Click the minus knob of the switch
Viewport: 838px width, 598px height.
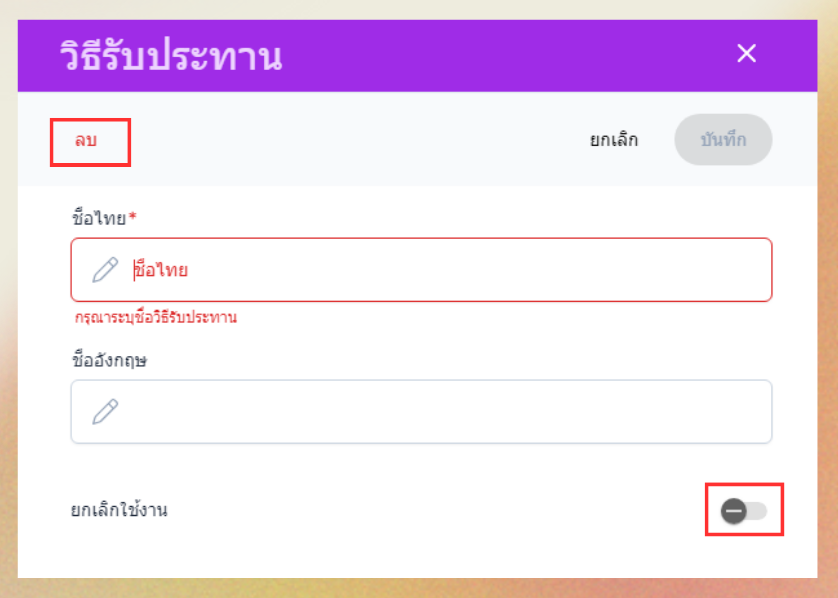[x=734, y=511]
